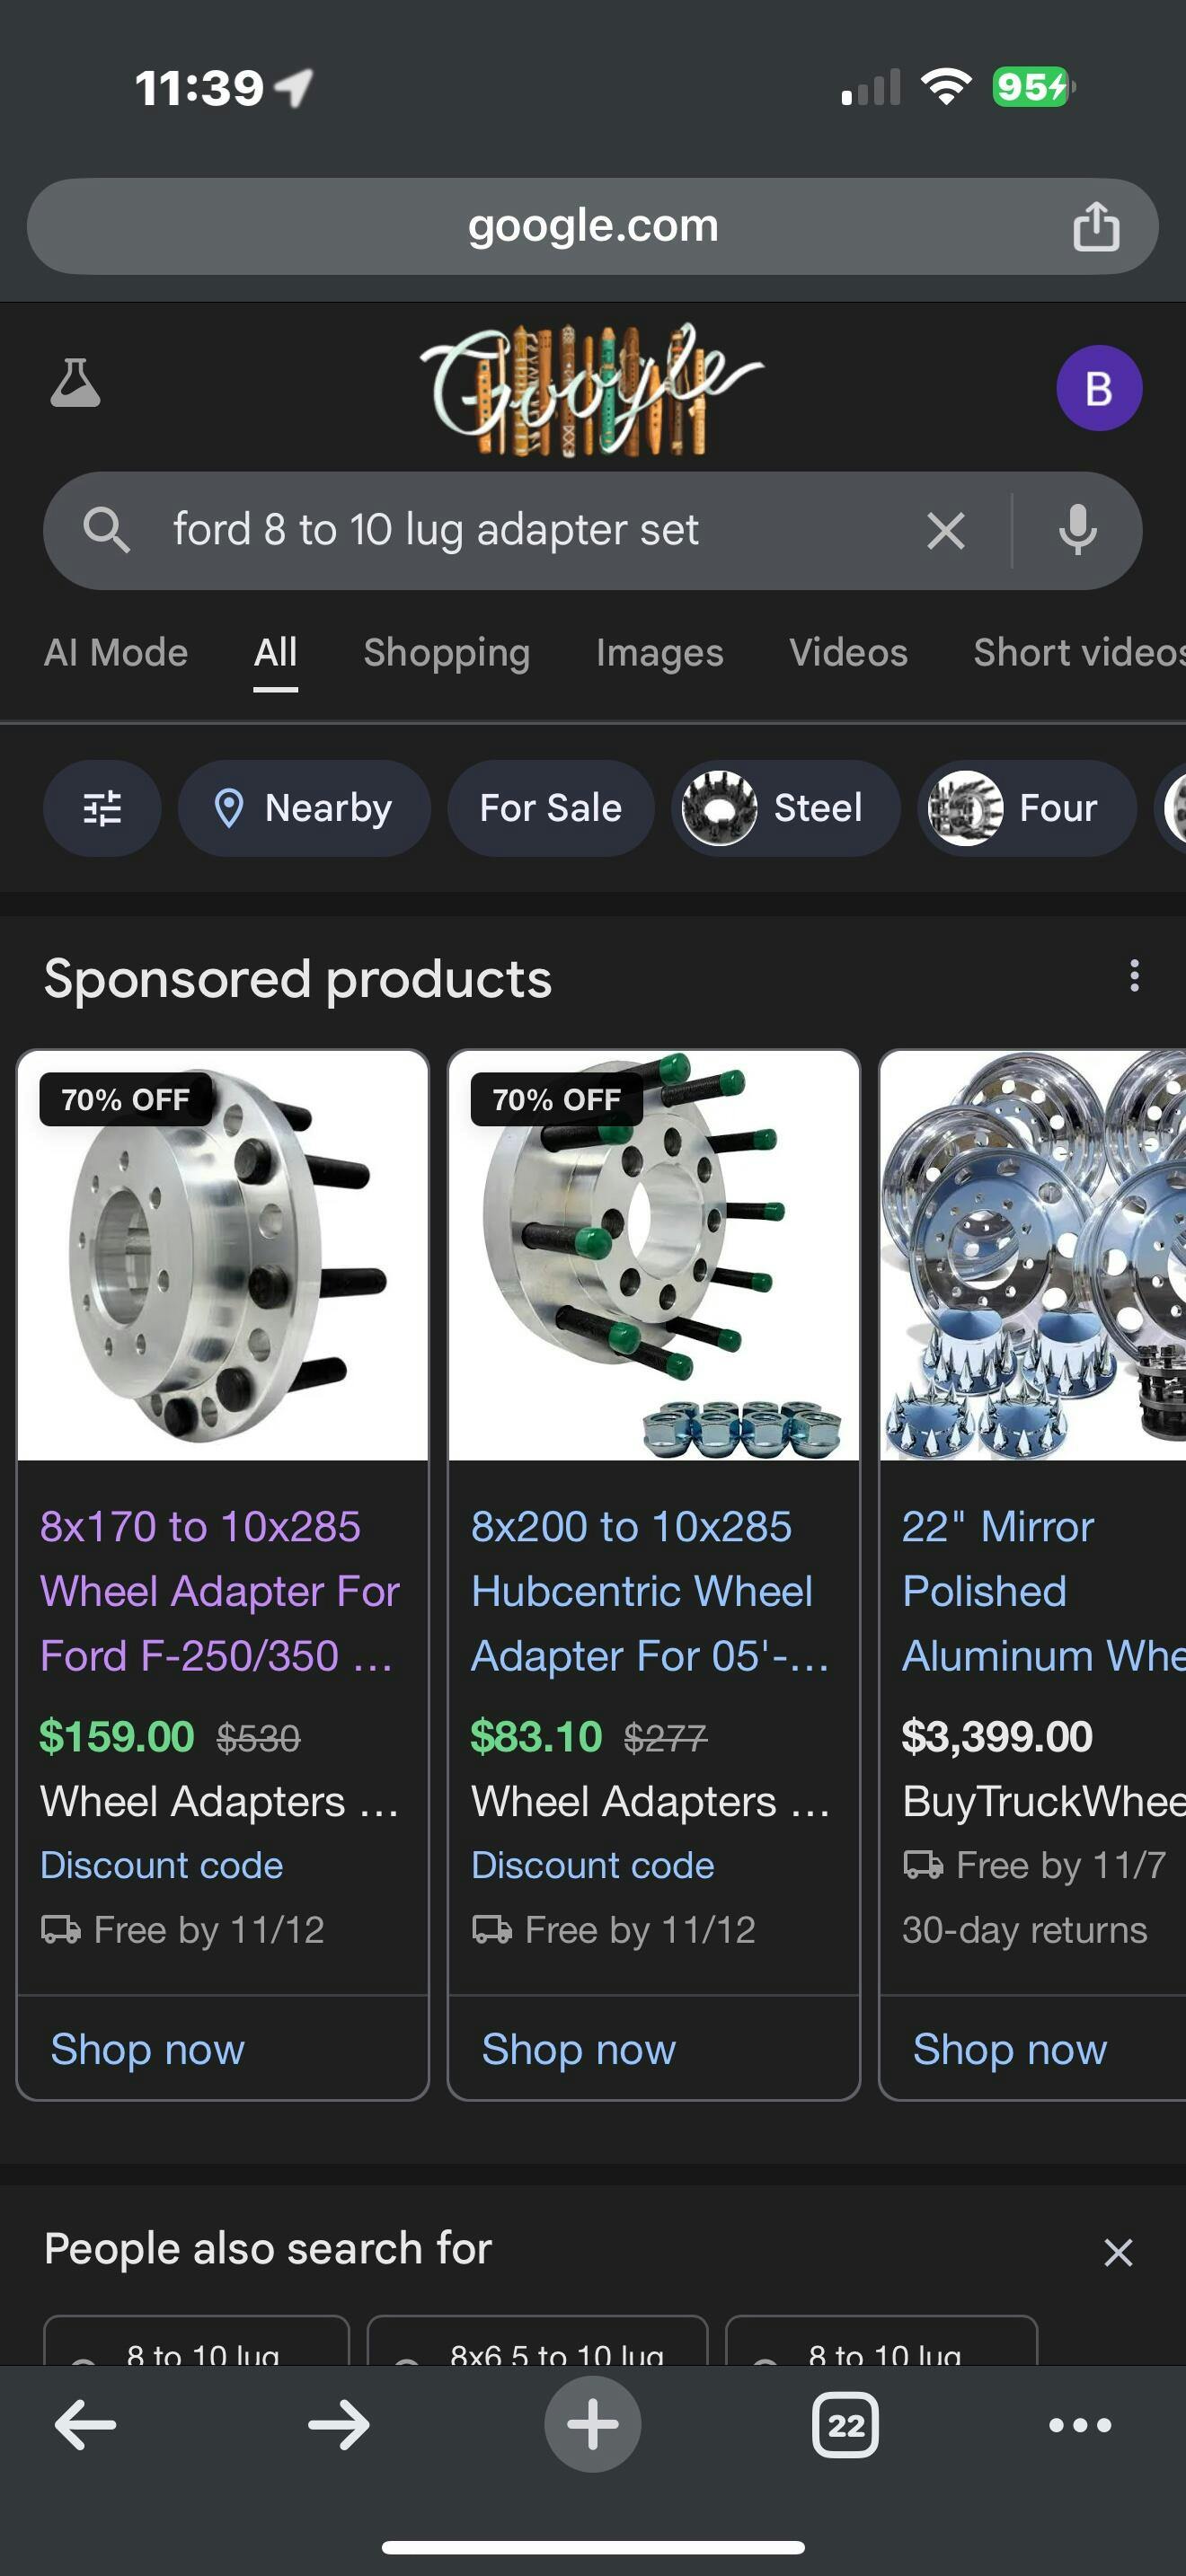1186x2576 pixels.
Task: Open the new tab plus button
Action: (x=592, y=2424)
